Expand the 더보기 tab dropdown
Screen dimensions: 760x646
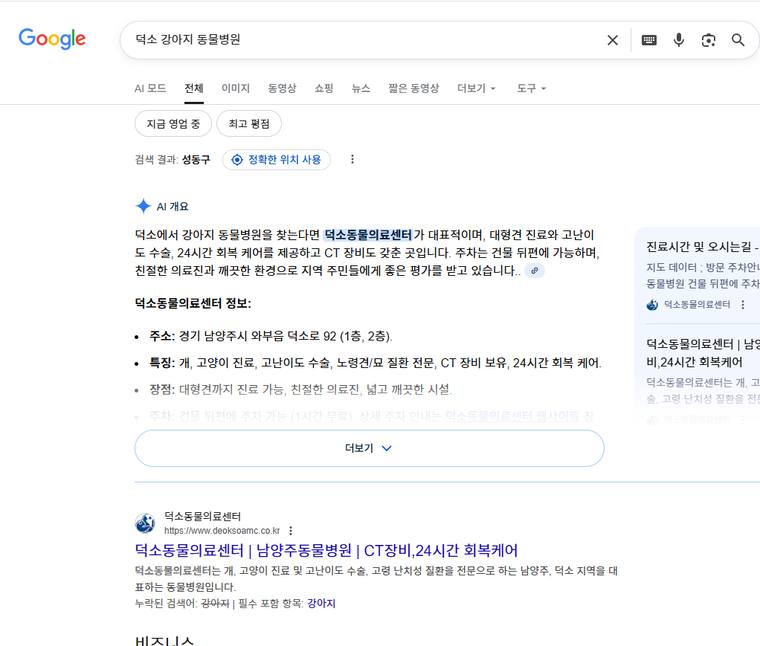coord(476,88)
